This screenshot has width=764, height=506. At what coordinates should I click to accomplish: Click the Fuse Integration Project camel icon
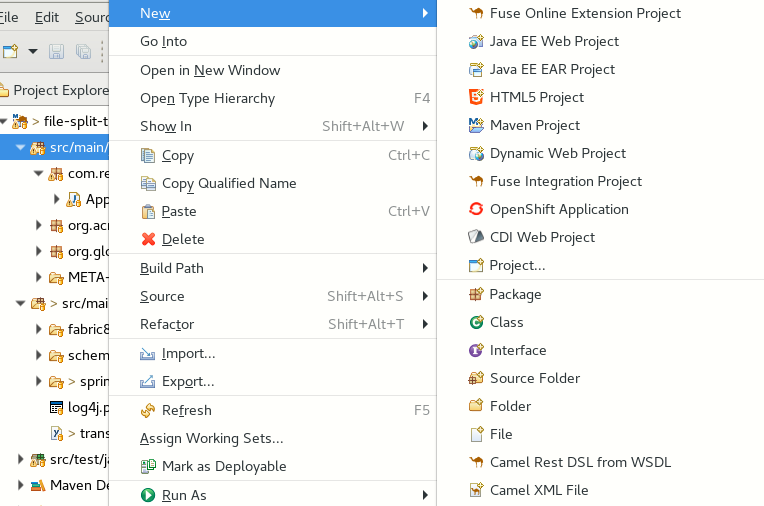point(476,181)
